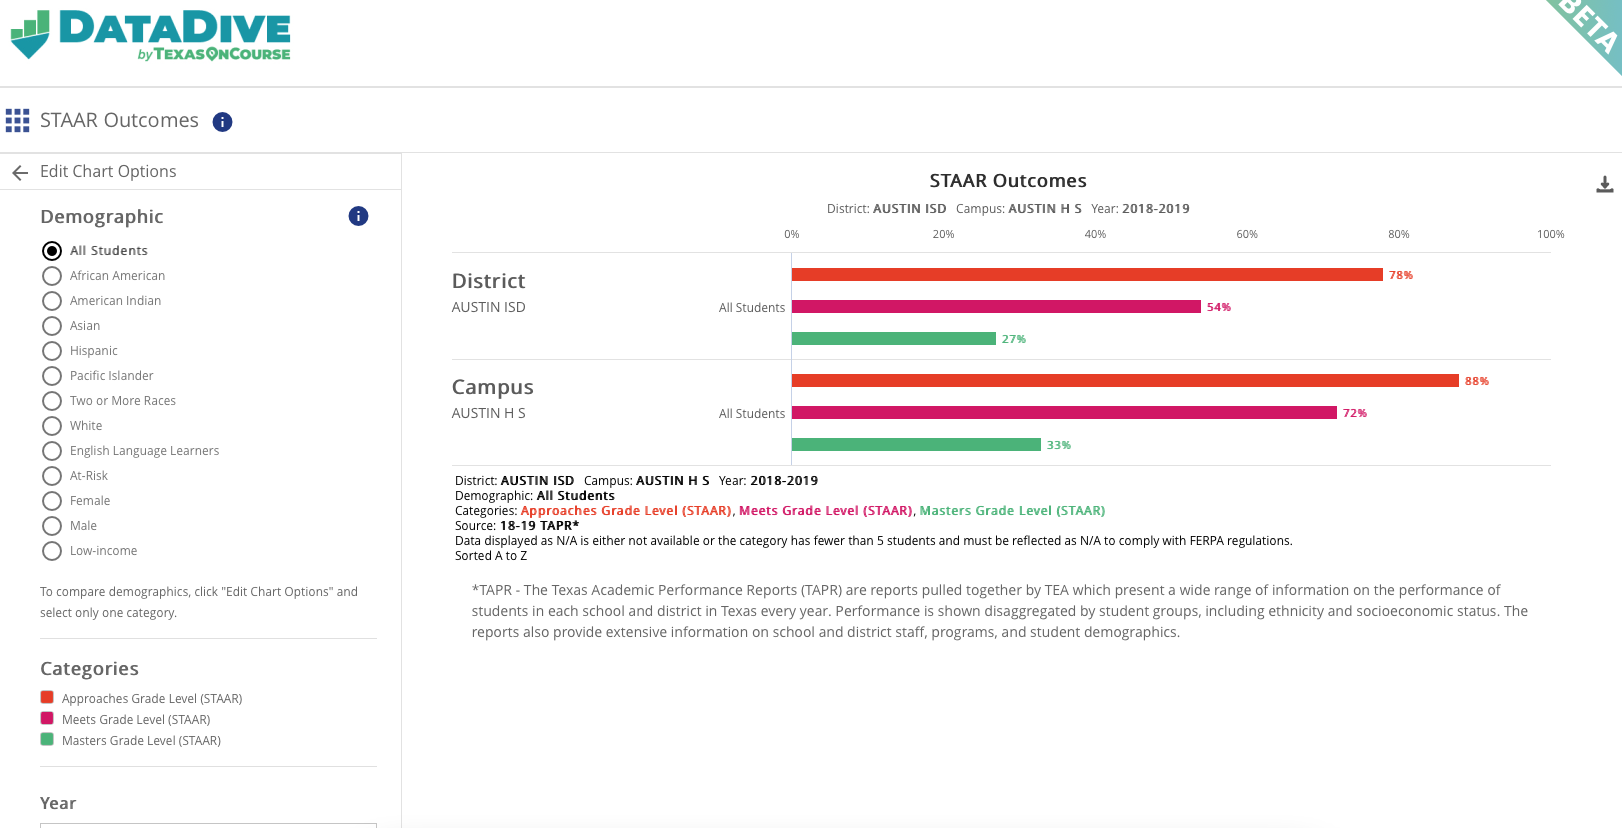Screen dimensions: 1622x828
Task: Click Meets Grade Level (STAAR) category label
Action: 136,720
